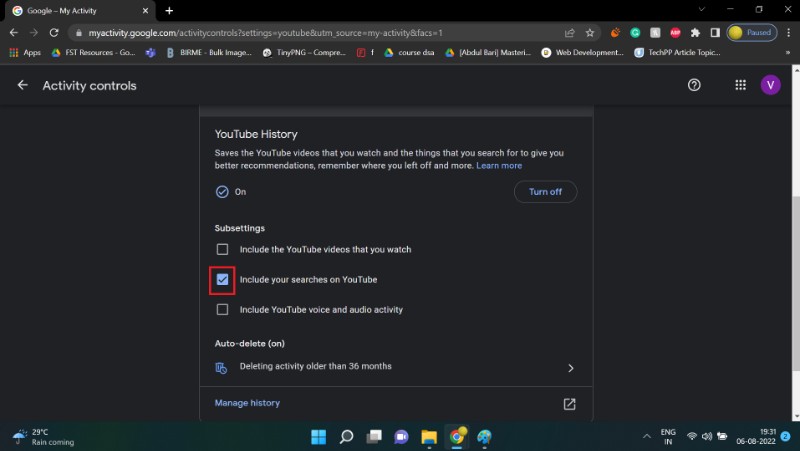This screenshot has width=800, height=451.
Task: Select the Google – My Activity tab
Action: point(79,11)
